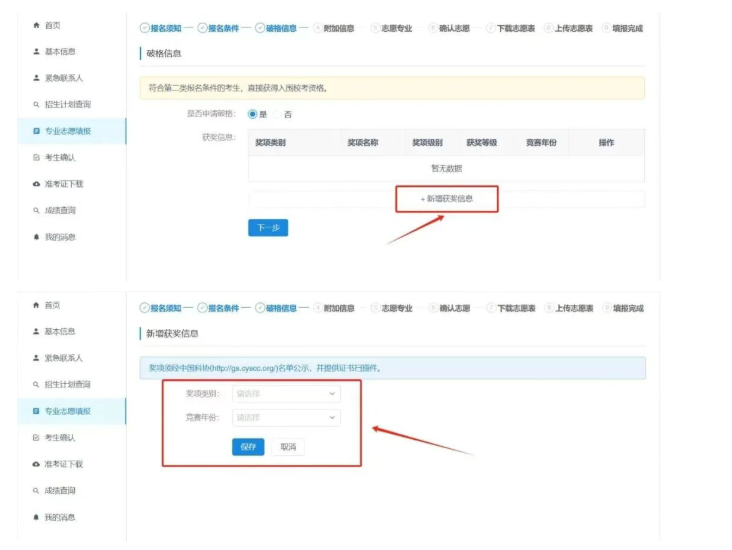Go to the 报名须知 step on the 破格信息 page
732x550 pixels.
pyautogui.click(x=161, y=29)
